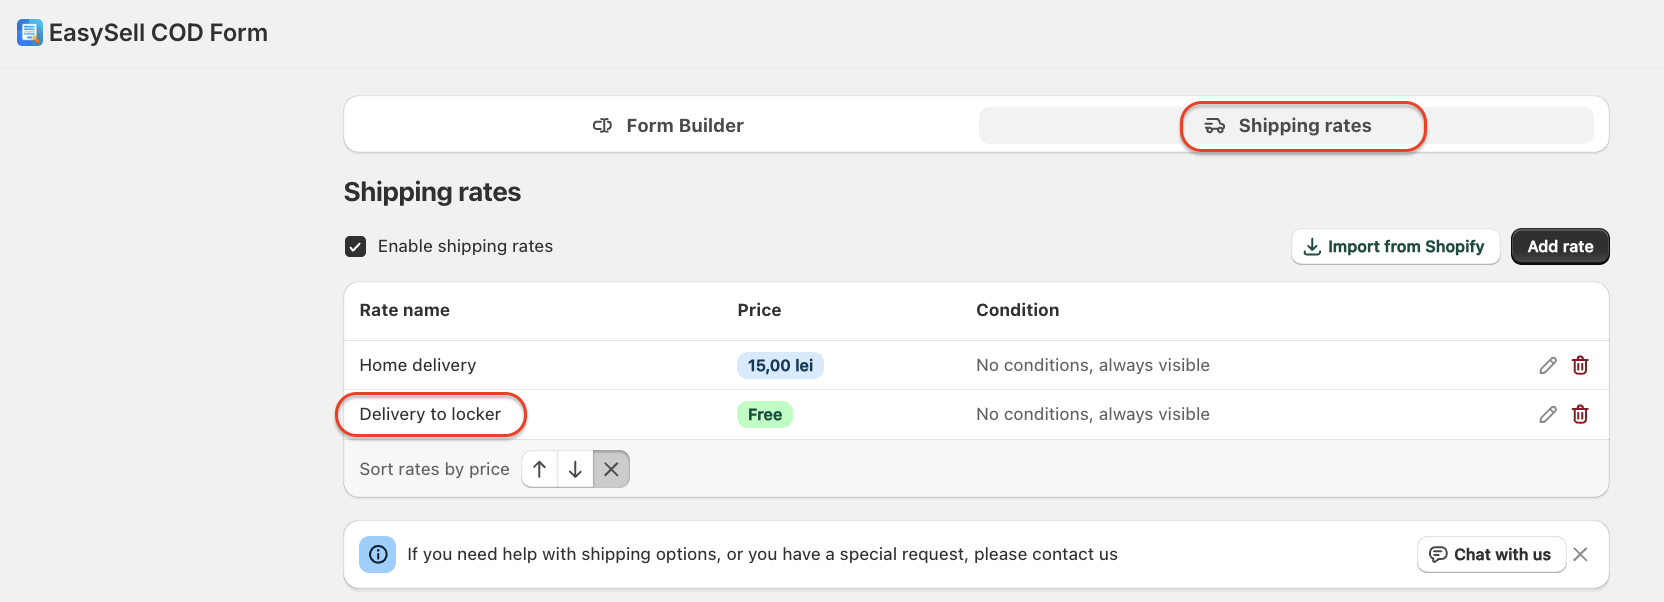Clear the sort by price option

[611, 469]
